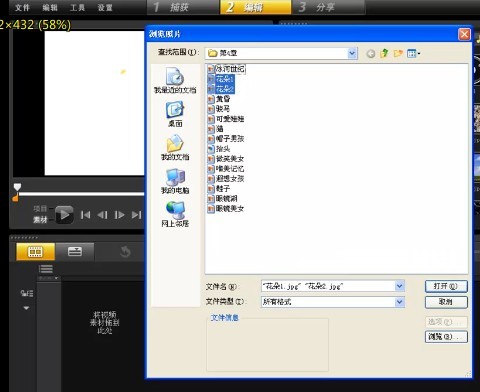Open the view menu icon in the dialog
The height and width of the screenshot is (392, 480).
[x=413, y=53]
